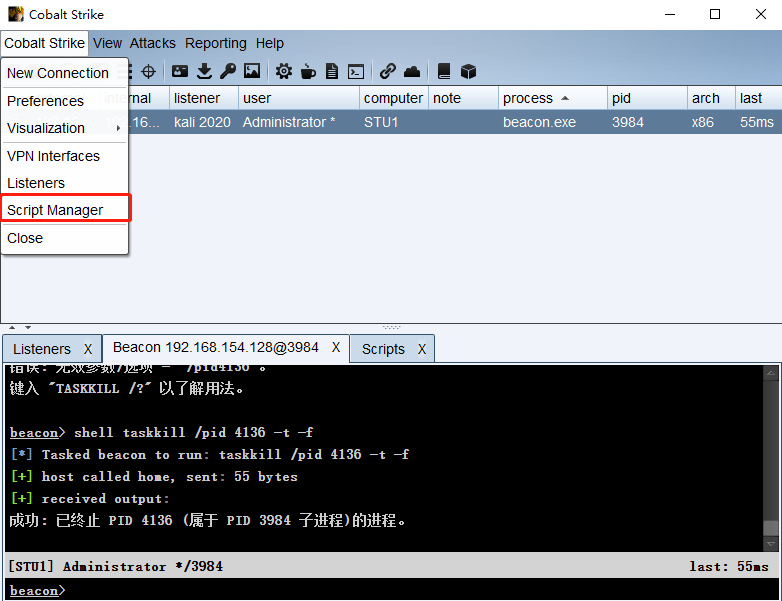This screenshot has height=601, width=782.
Task: Close the Beacon tab
Action: [x=336, y=347]
